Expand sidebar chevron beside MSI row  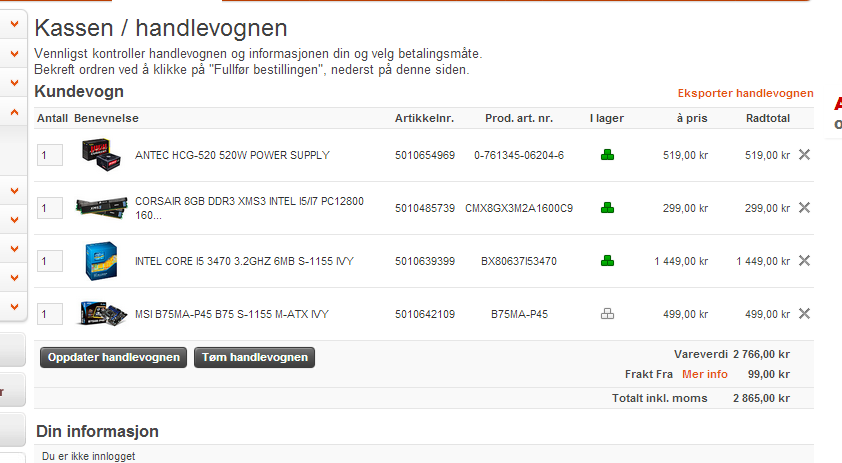(14, 307)
